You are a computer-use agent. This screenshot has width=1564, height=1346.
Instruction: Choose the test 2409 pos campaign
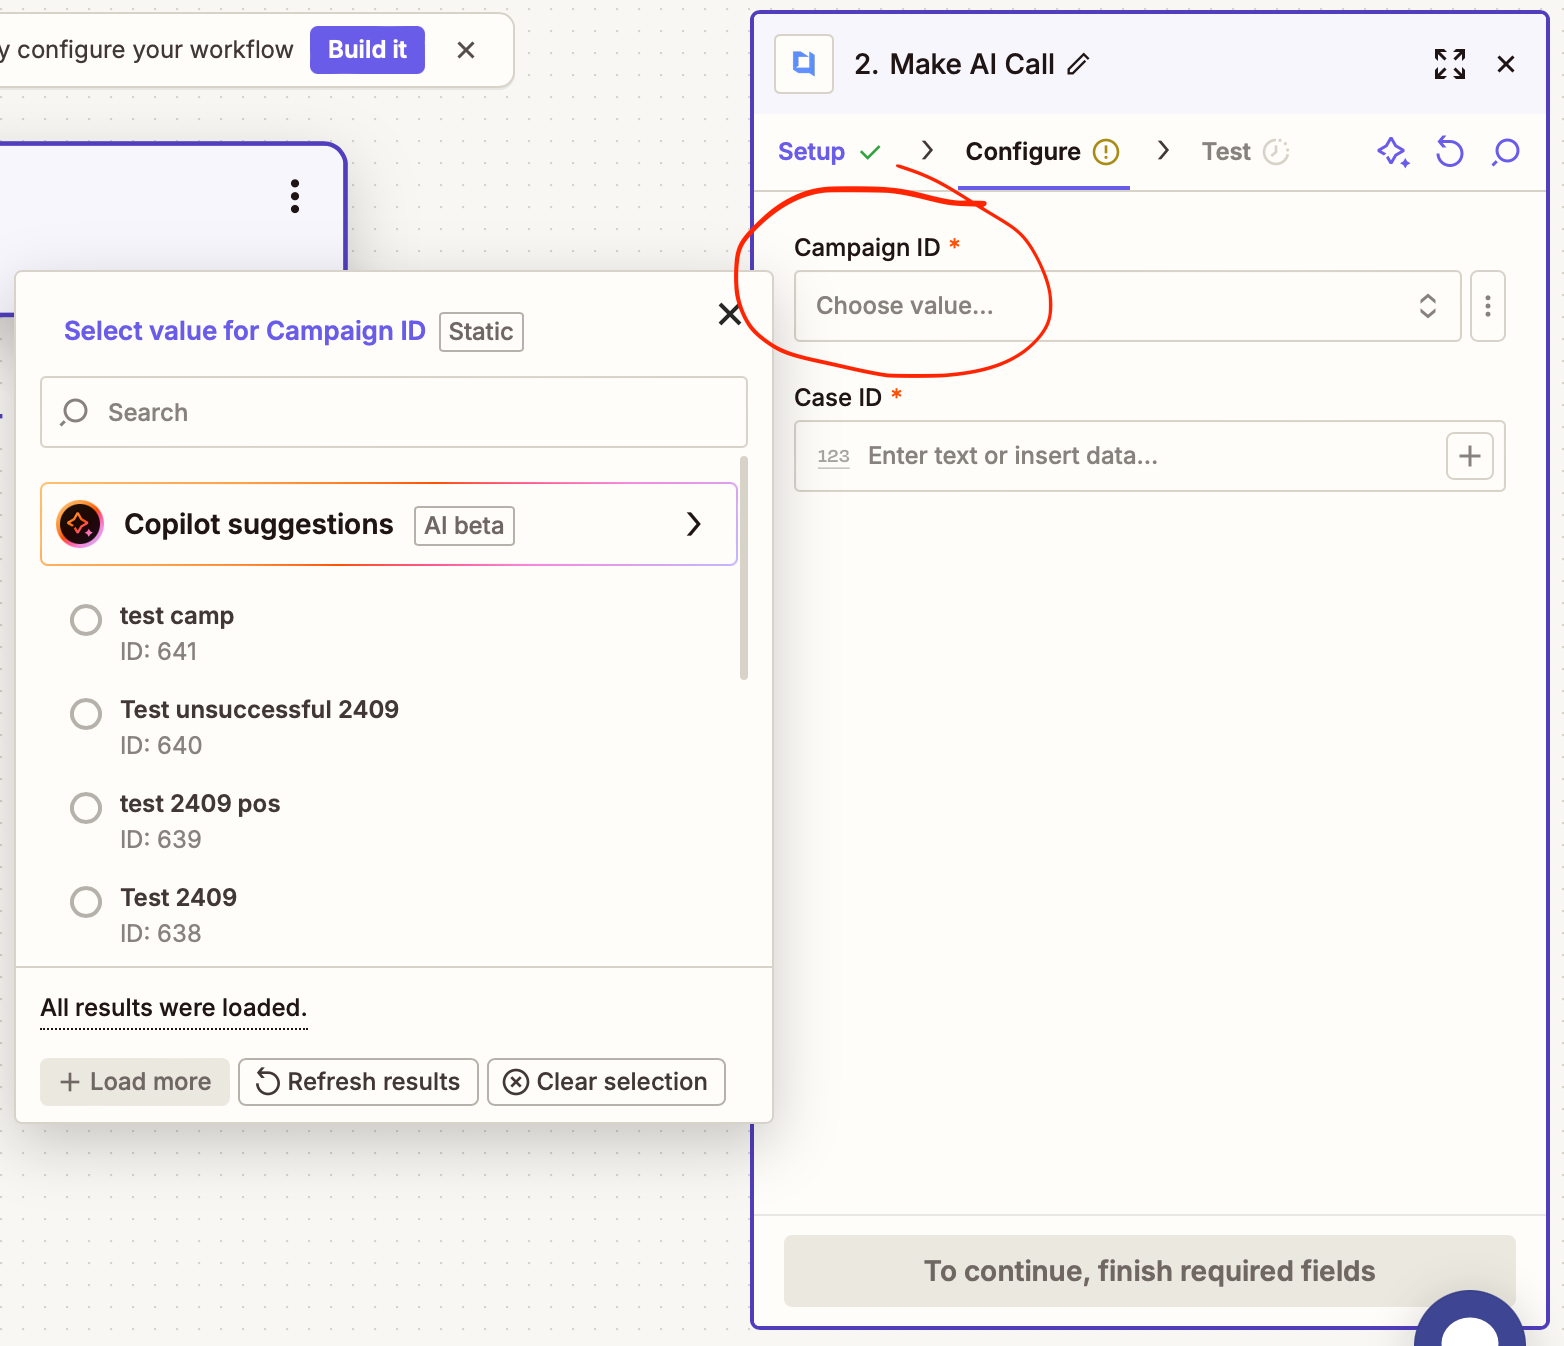click(x=86, y=807)
